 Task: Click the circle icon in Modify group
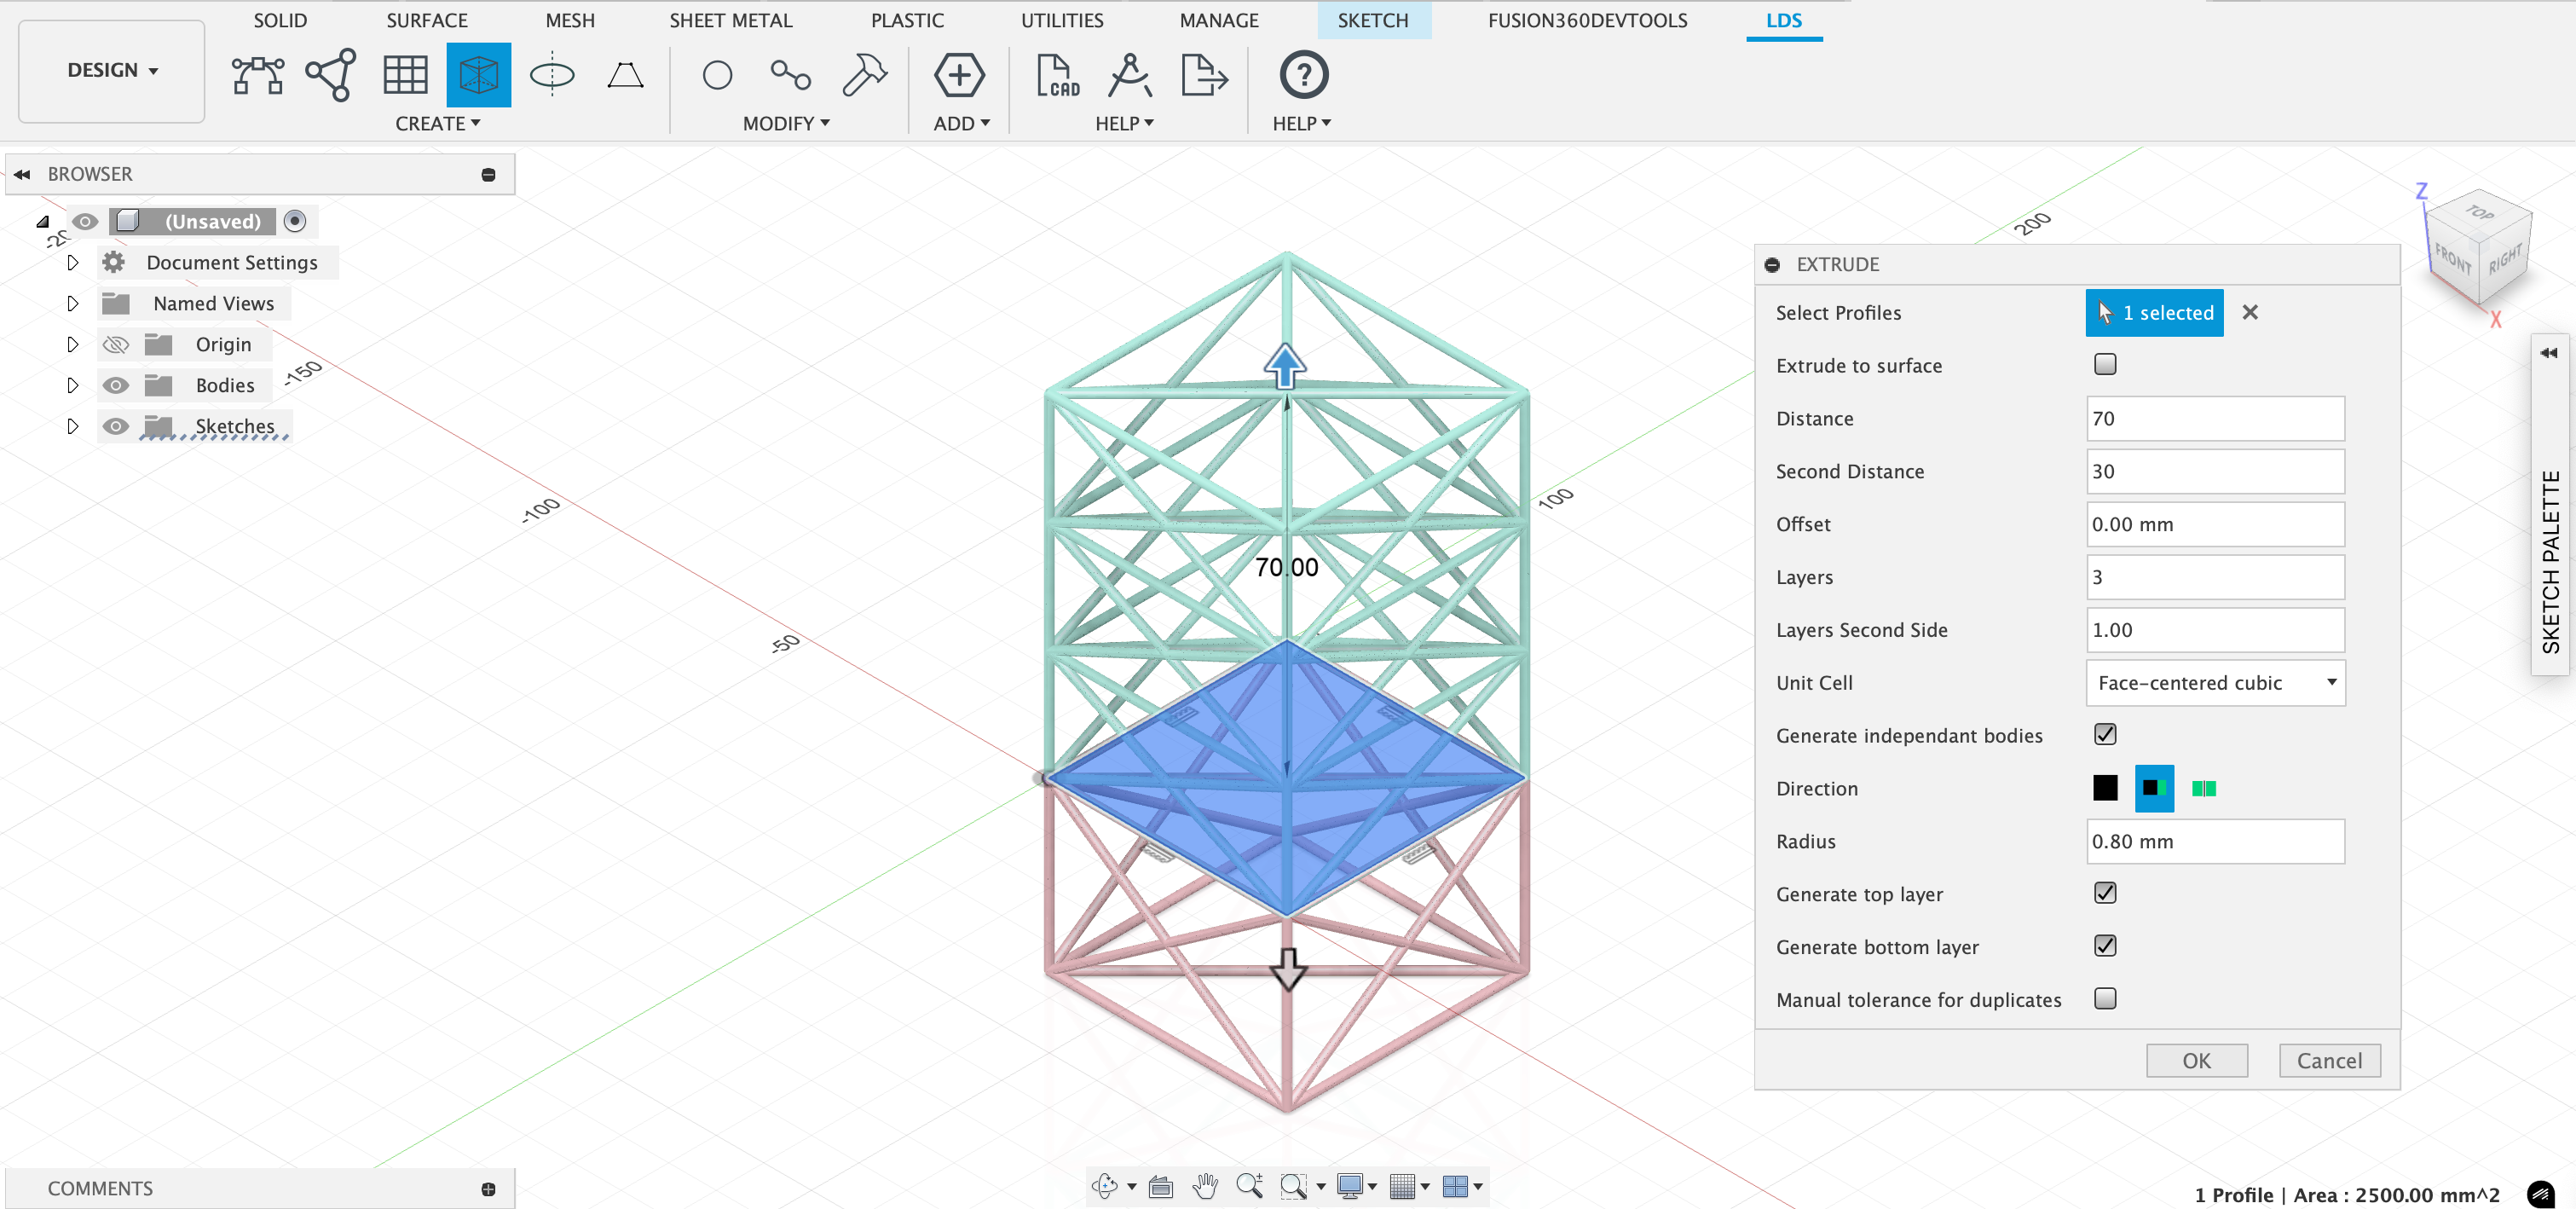click(717, 75)
